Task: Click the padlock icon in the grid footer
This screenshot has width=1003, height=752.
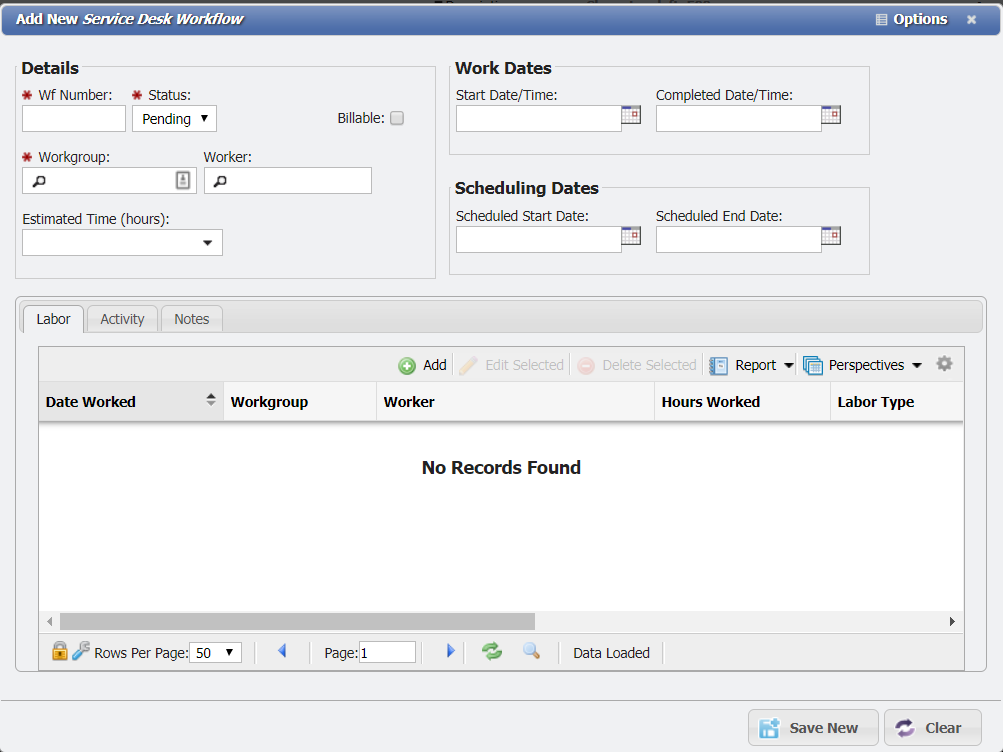Action: [59, 651]
